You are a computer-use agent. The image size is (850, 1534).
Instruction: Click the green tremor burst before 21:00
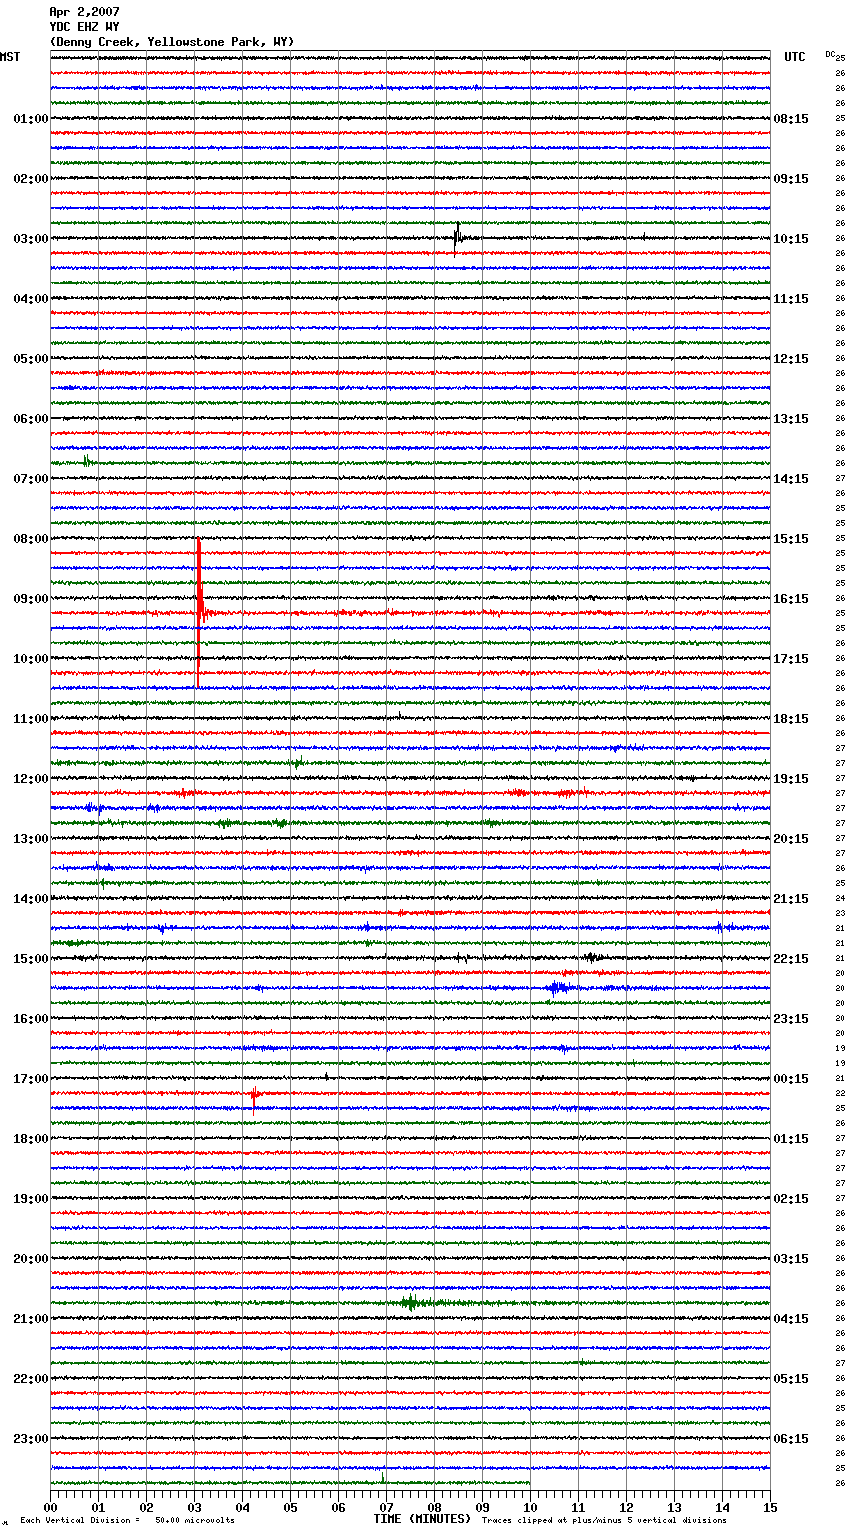pos(411,1302)
